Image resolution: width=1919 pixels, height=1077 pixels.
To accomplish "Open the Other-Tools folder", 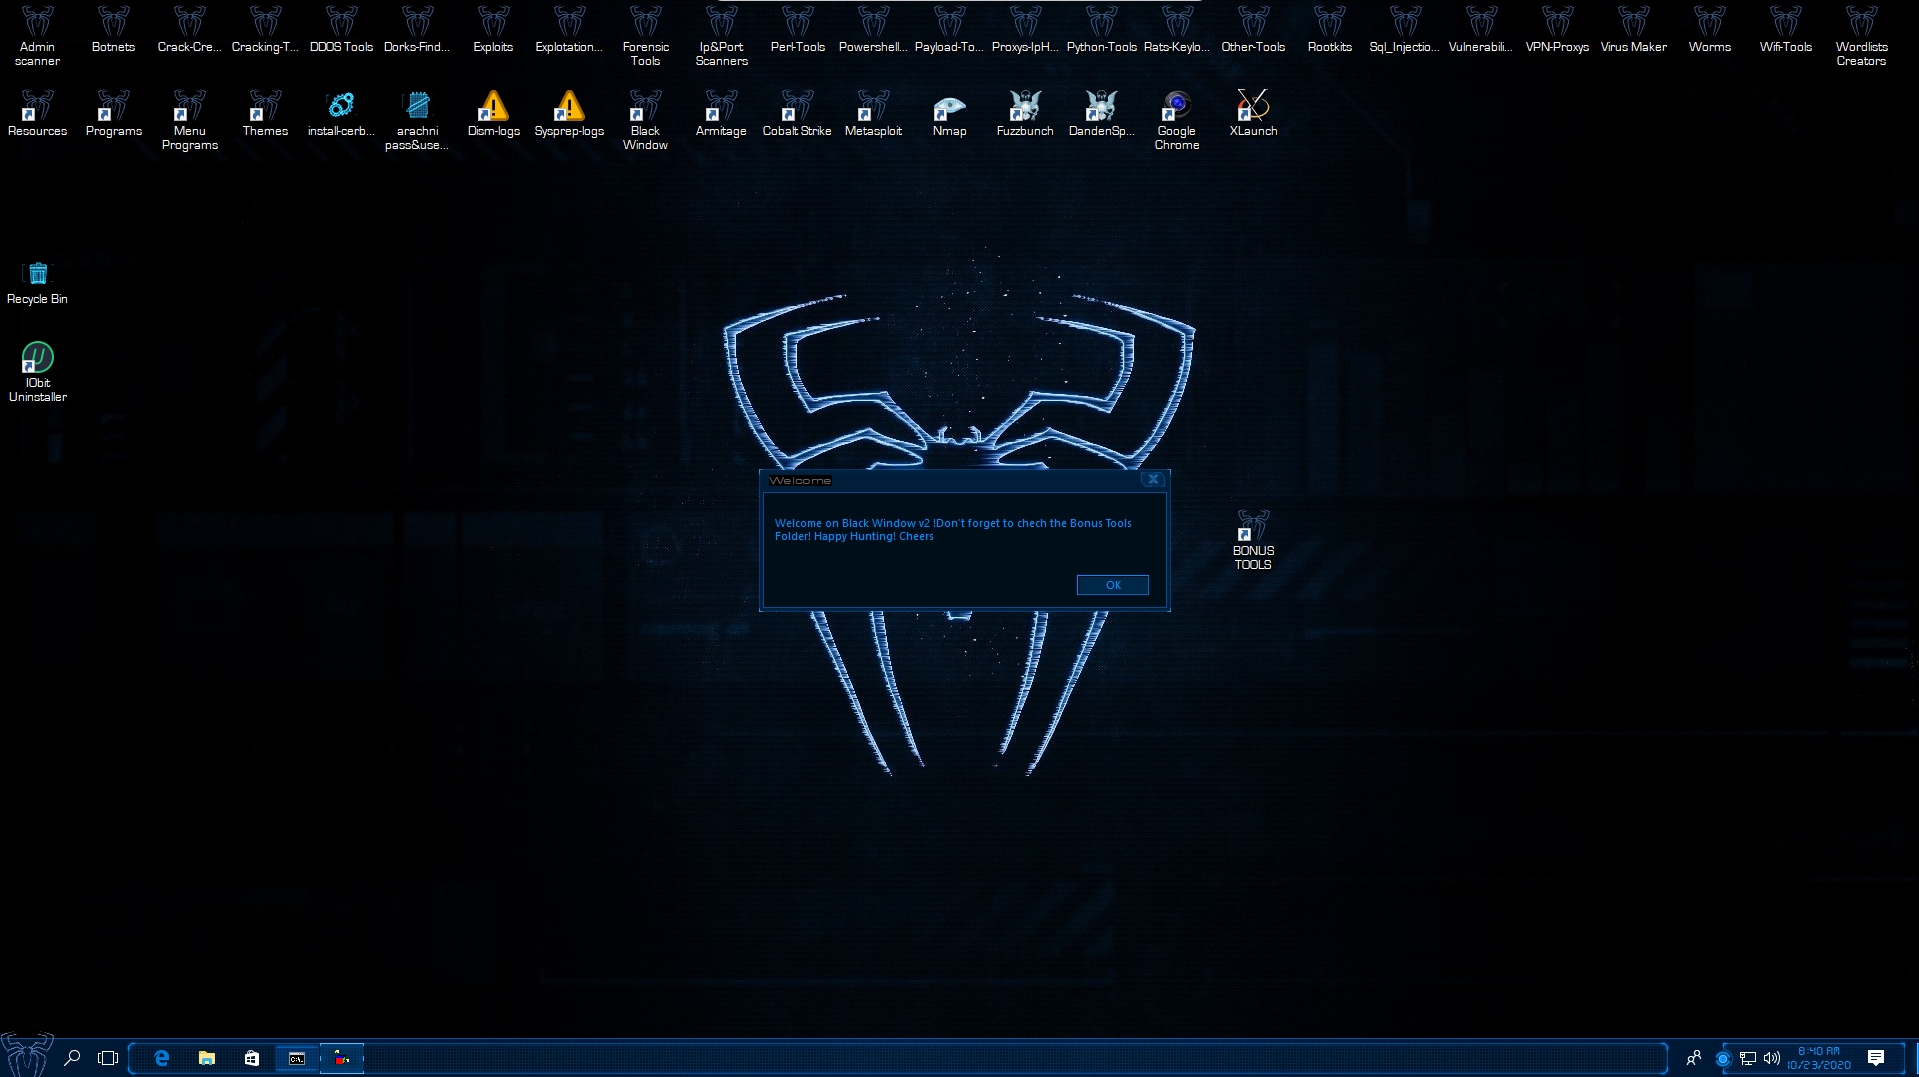I will pyautogui.click(x=1253, y=30).
